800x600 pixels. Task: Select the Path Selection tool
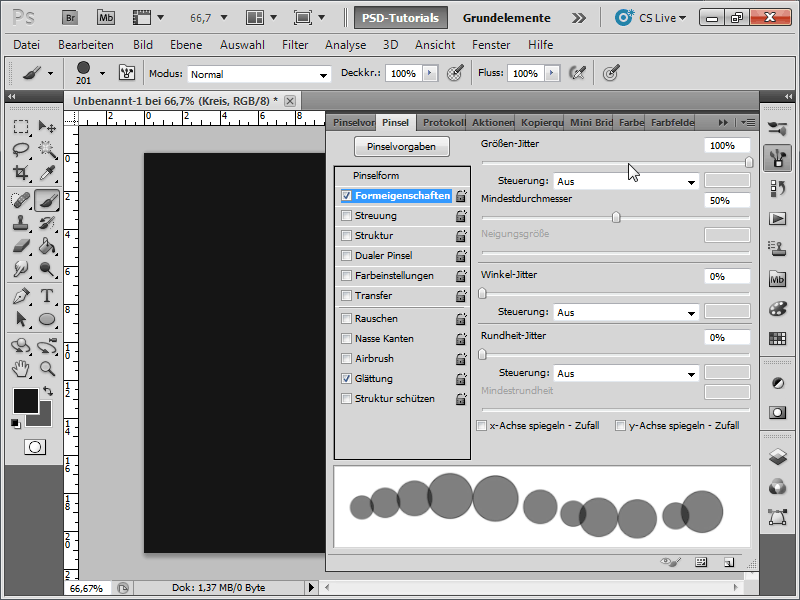click(x=21, y=319)
